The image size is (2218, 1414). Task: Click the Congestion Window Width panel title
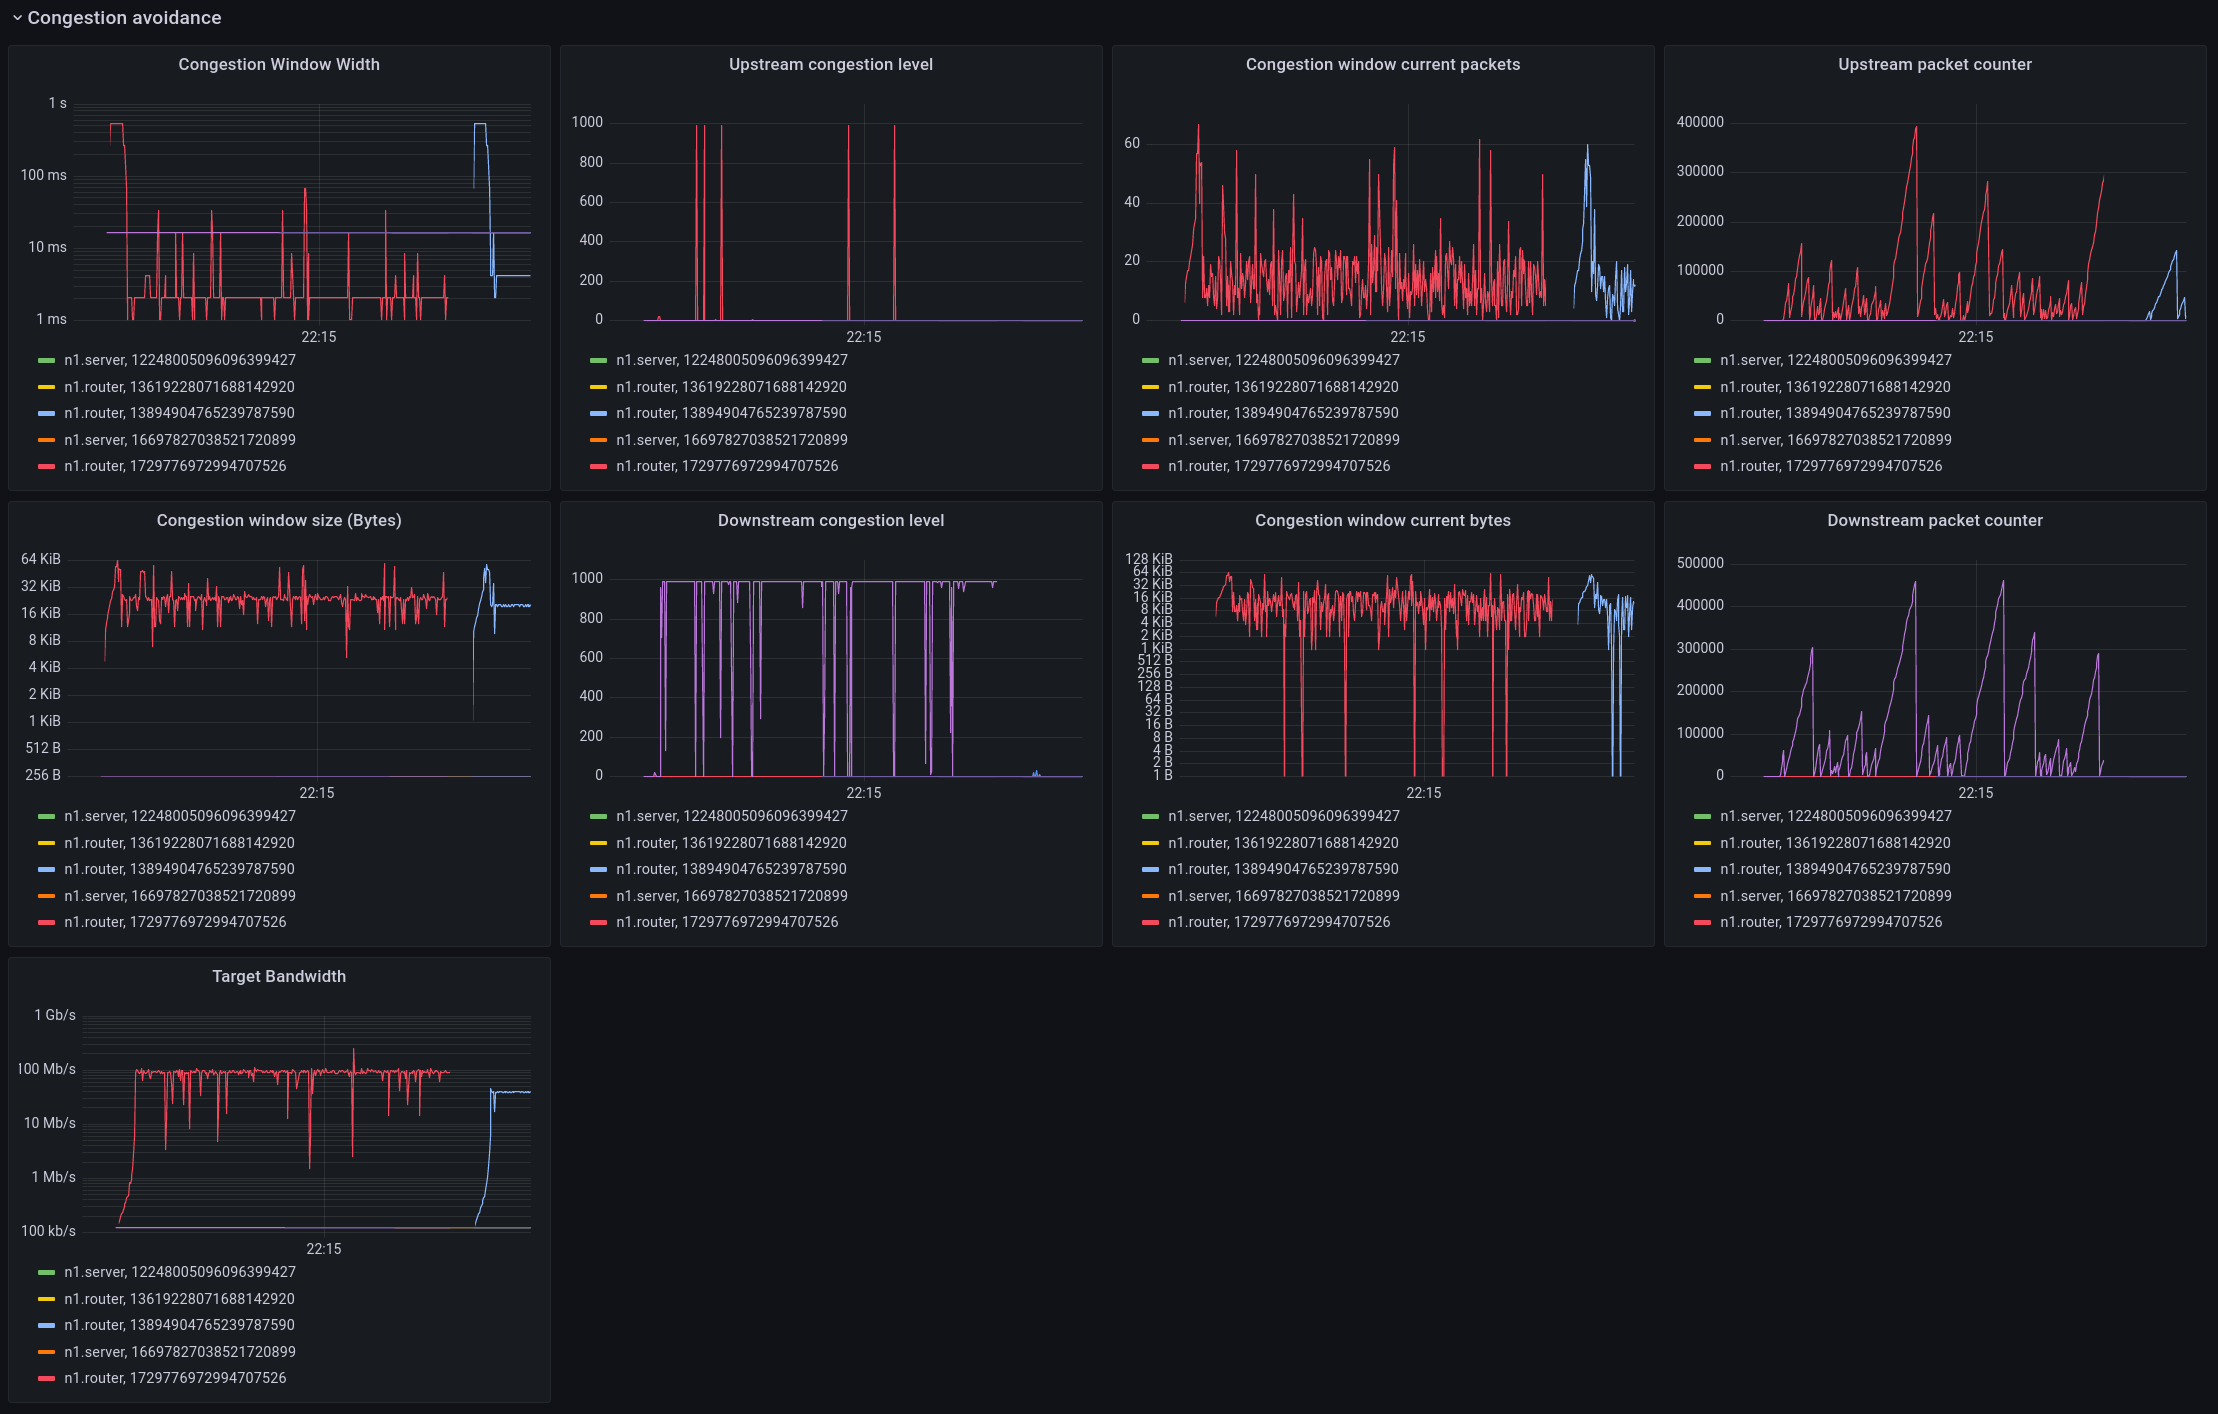point(279,64)
